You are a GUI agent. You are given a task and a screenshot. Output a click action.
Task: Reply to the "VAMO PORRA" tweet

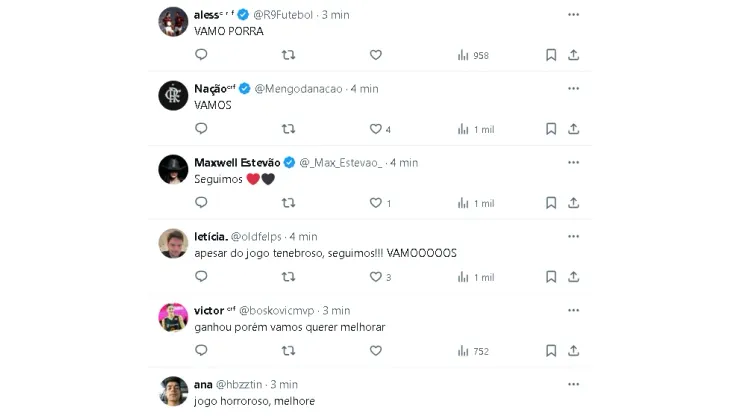coord(201,55)
